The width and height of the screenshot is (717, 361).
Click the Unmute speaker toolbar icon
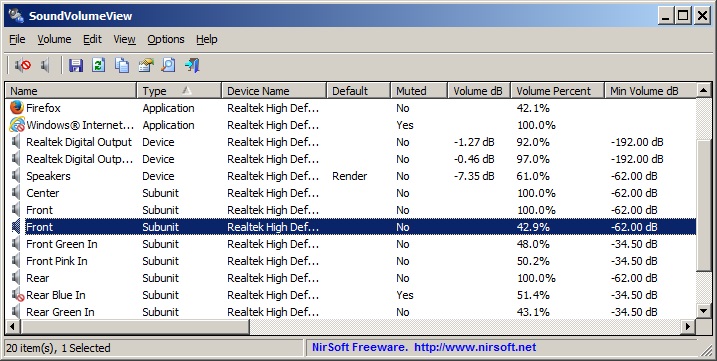coord(45,65)
